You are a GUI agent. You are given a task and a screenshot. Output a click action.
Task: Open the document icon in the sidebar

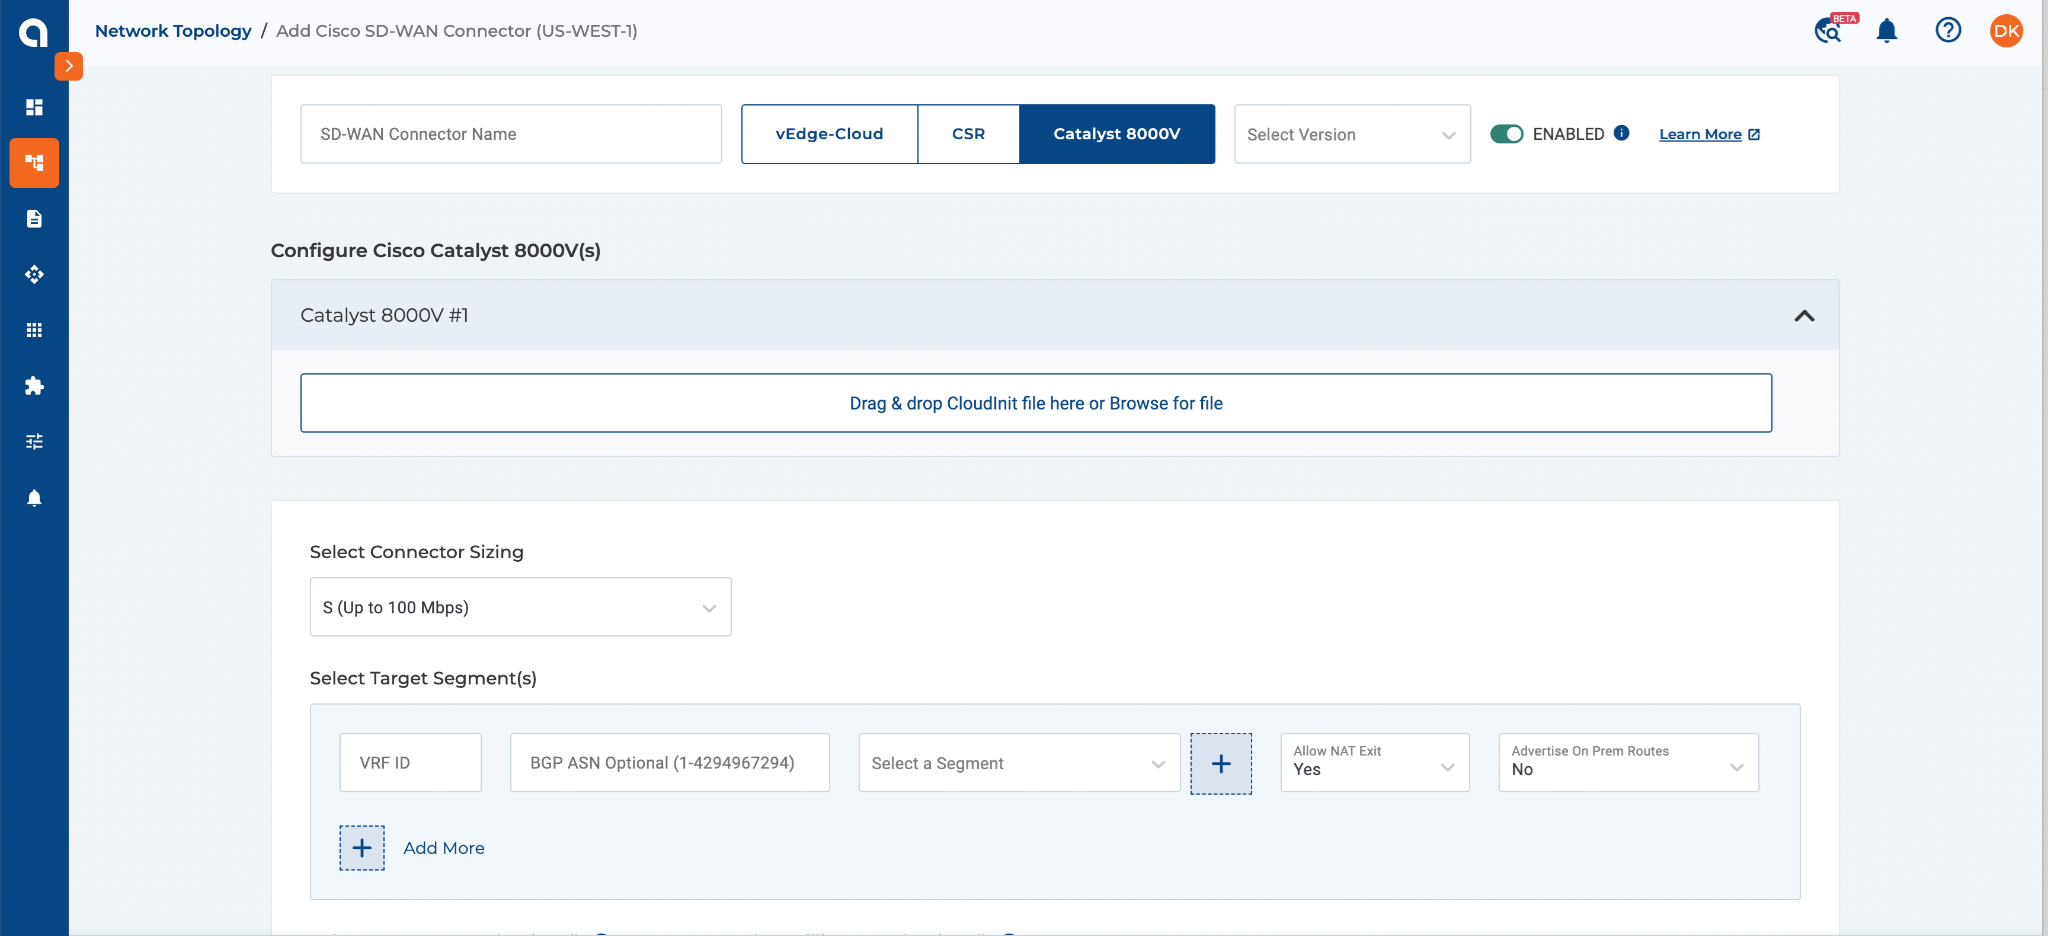34,219
